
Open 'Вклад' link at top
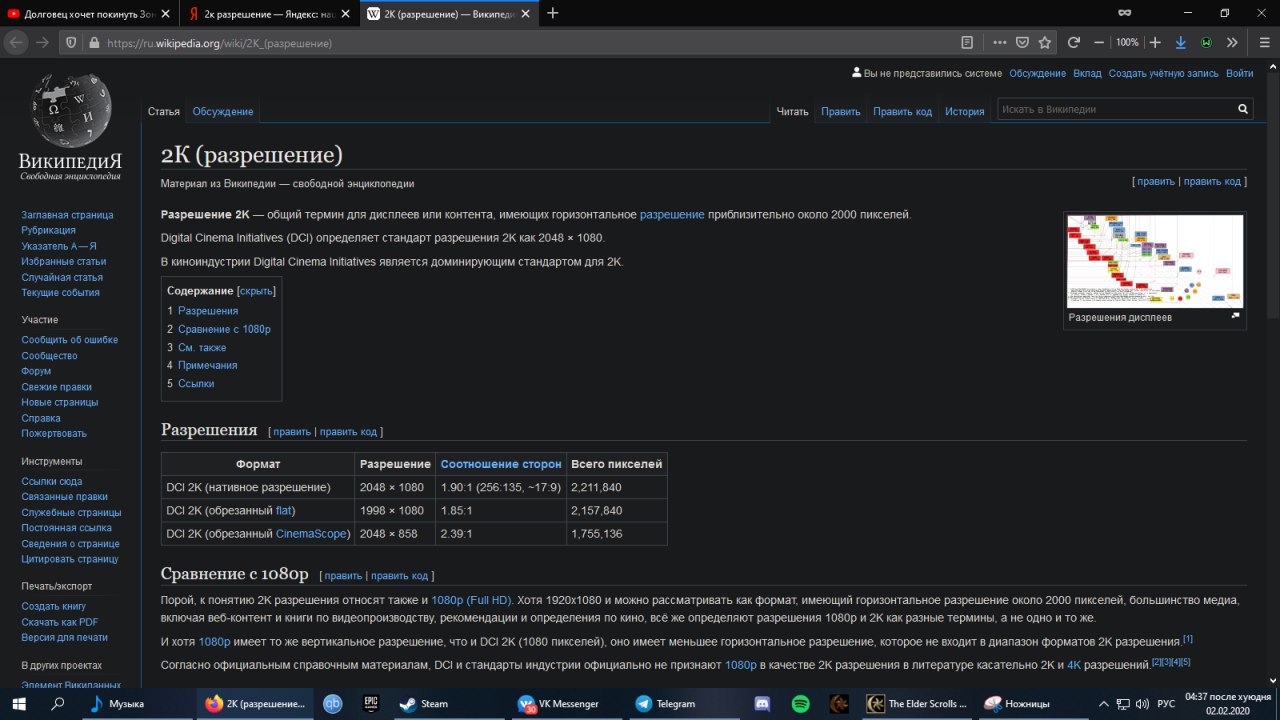tap(1087, 73)
